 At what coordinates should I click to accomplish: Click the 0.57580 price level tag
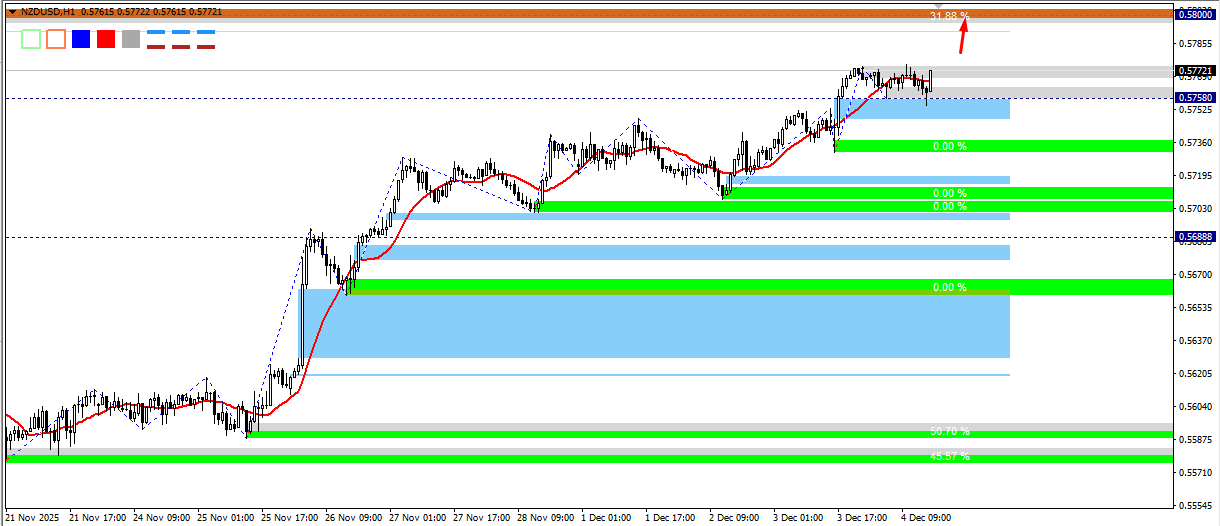point(1196,98)
